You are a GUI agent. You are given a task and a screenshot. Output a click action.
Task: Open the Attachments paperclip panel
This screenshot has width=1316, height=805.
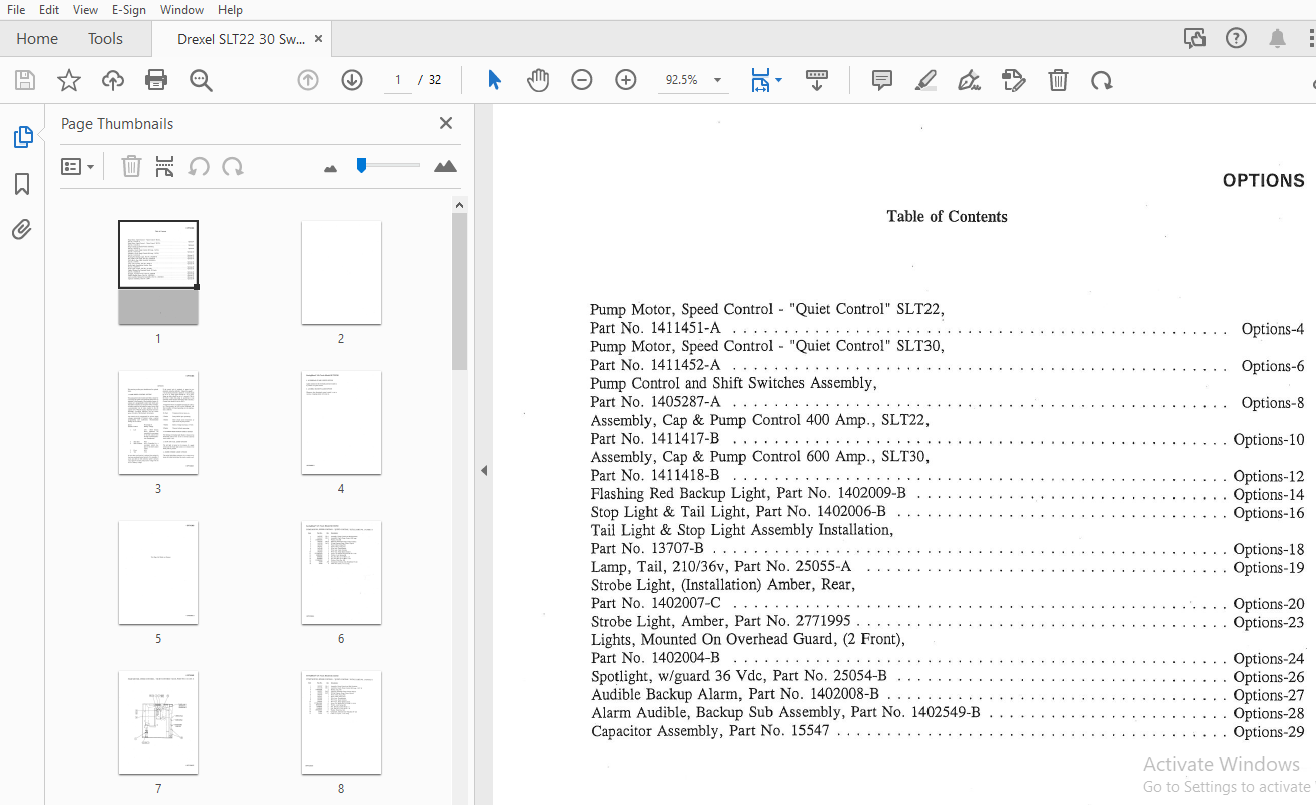pos(22,230)
